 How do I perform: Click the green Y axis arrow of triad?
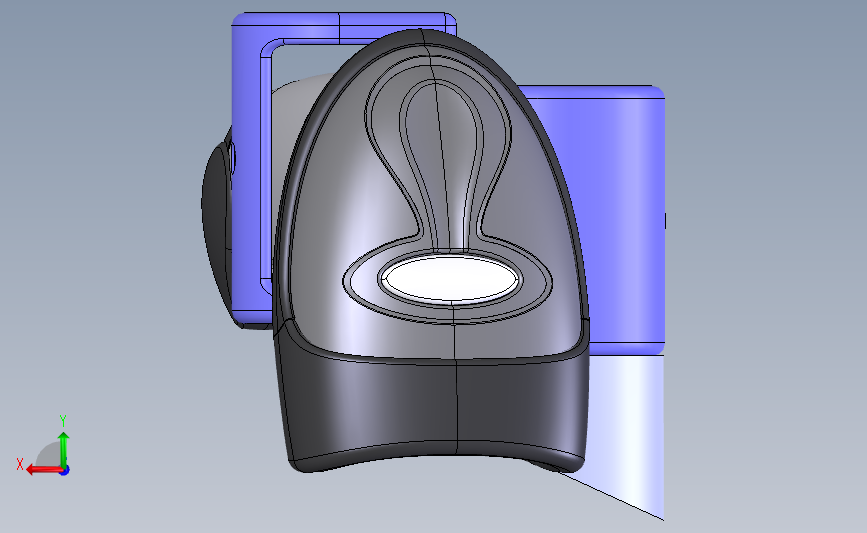click(64, 449)
